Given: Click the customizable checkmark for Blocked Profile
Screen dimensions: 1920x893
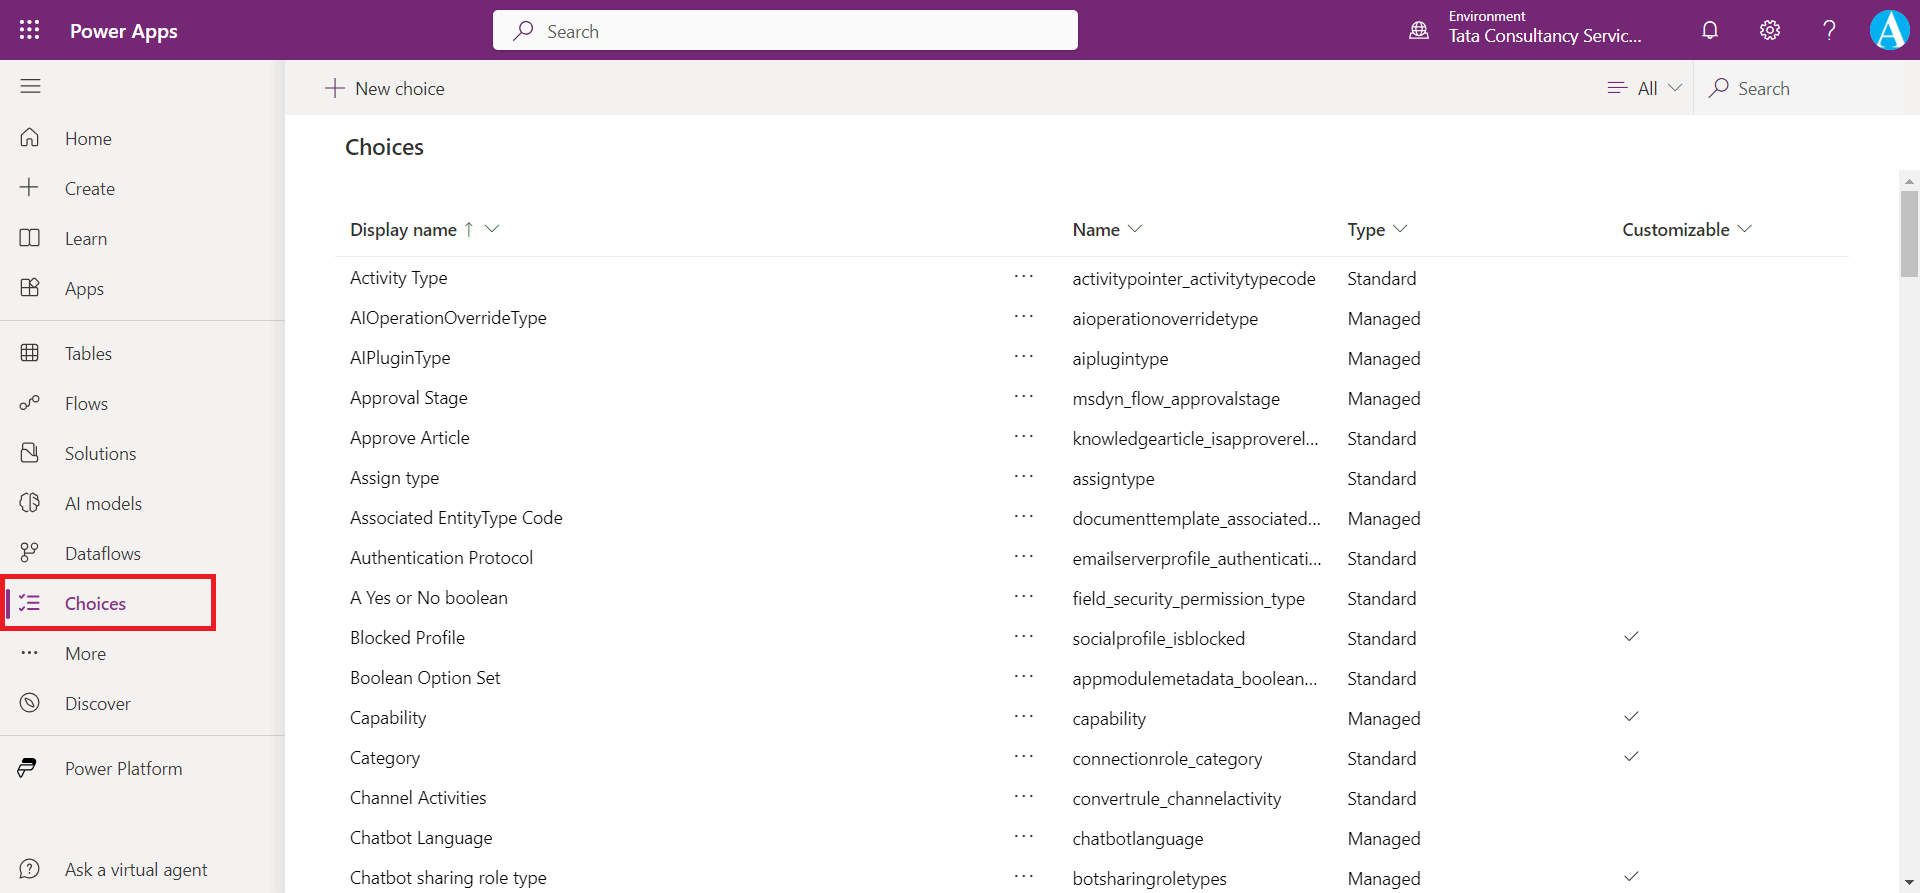Looking at the screenshot, I should tap(1631, 637).
